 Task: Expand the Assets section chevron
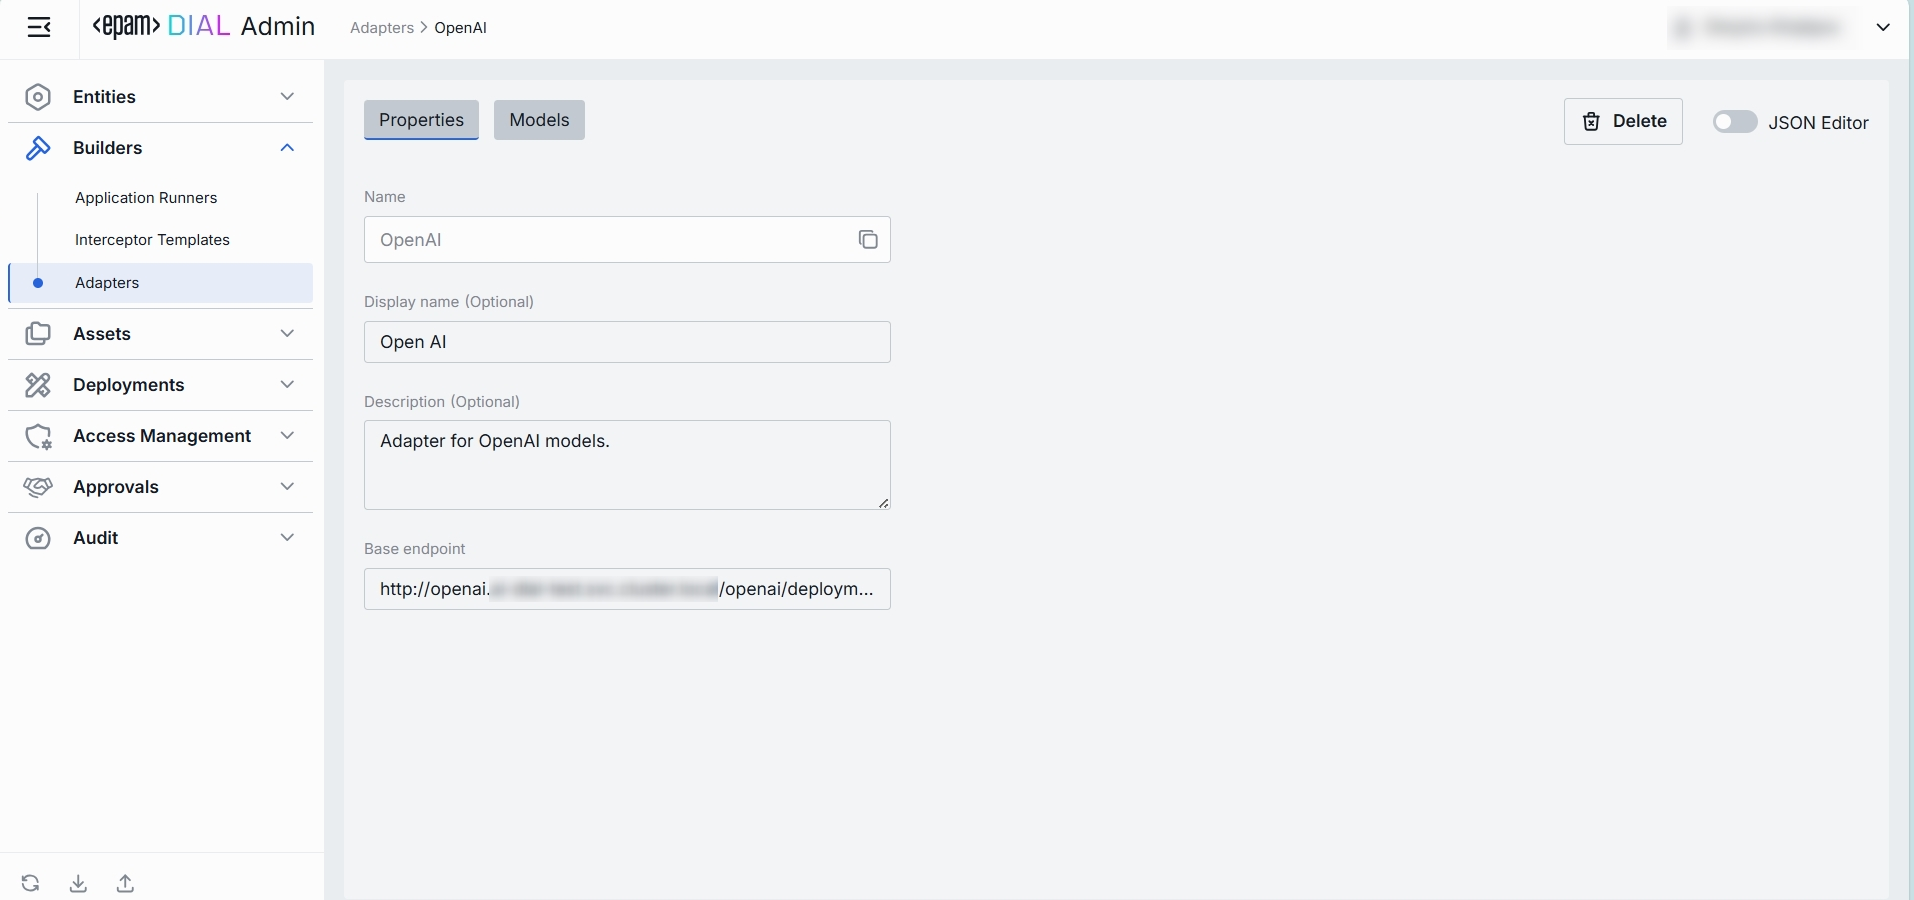(x=287, y=334)
